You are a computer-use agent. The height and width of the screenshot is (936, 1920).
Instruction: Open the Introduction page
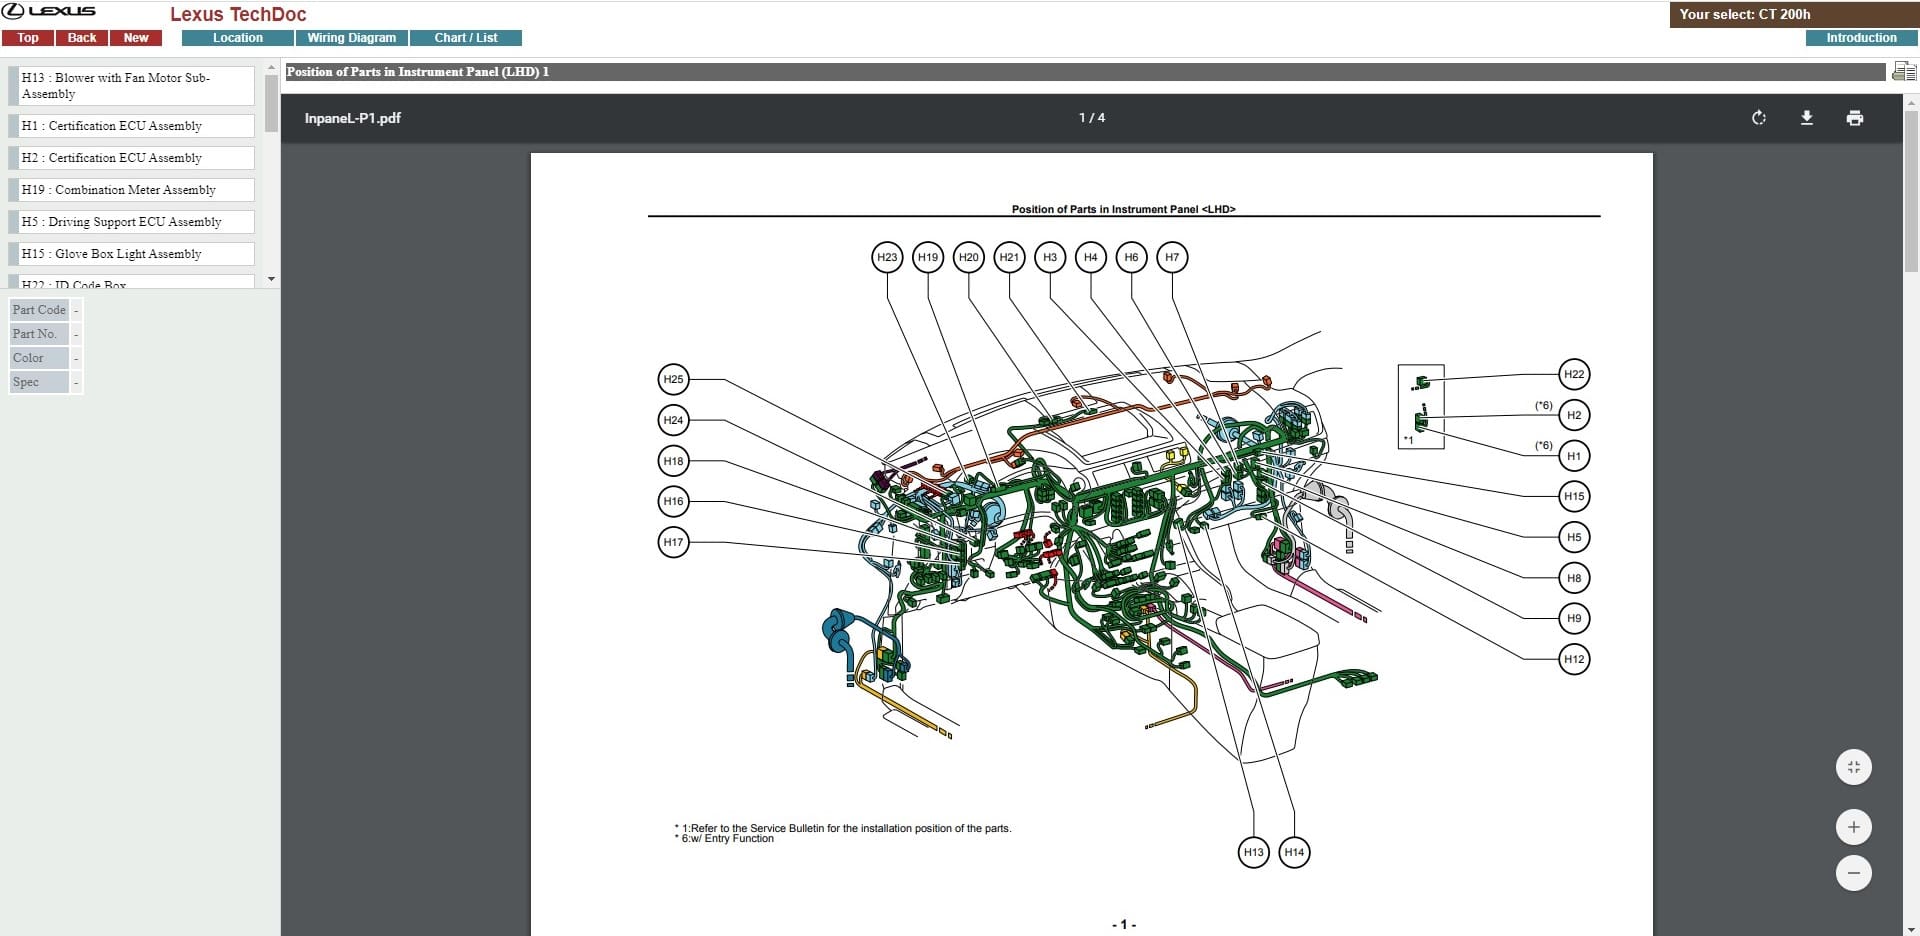click(1861, 38)
